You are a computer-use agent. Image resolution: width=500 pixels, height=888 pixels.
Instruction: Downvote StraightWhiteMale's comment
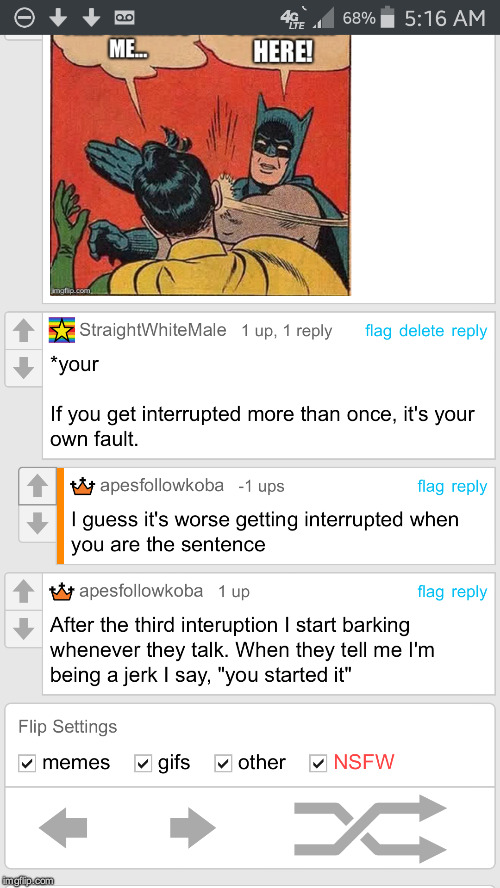coord(23,369)
